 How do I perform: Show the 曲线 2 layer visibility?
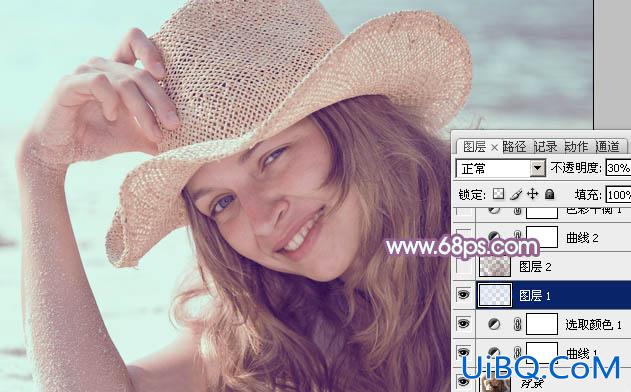[464, 237]
